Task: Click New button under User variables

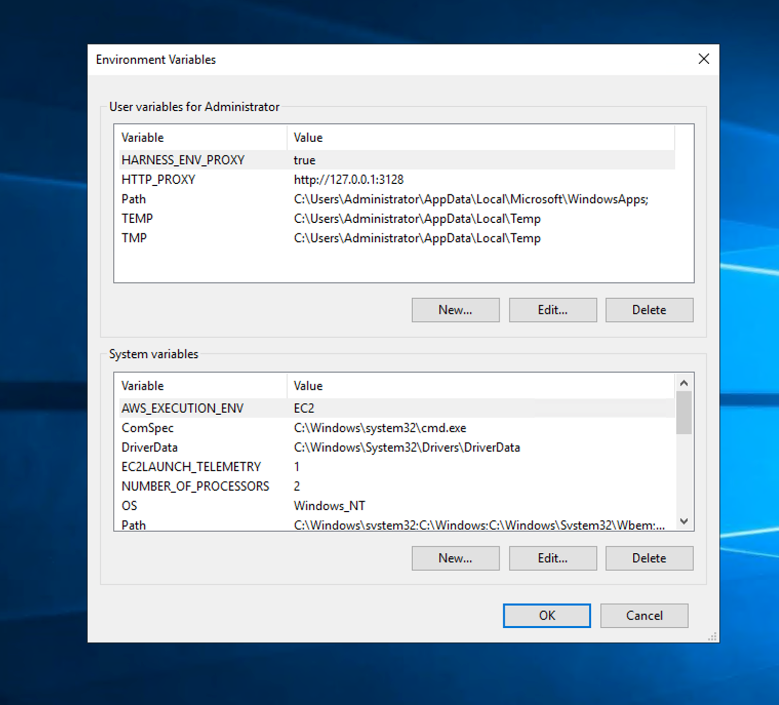Action: [455, 310]
